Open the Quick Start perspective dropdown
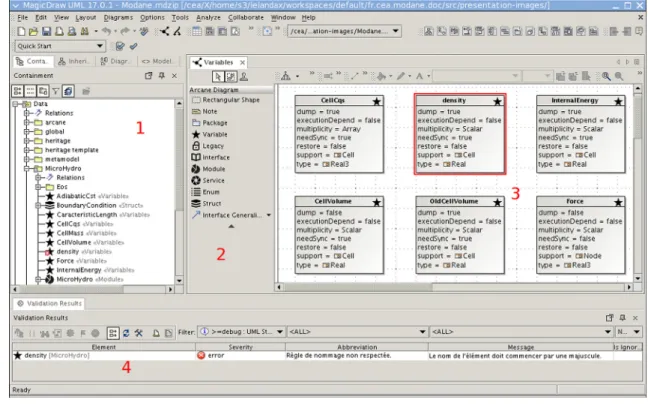Image resolution: width=648 pixels, height=406 pixels. [x=100, y=46]
